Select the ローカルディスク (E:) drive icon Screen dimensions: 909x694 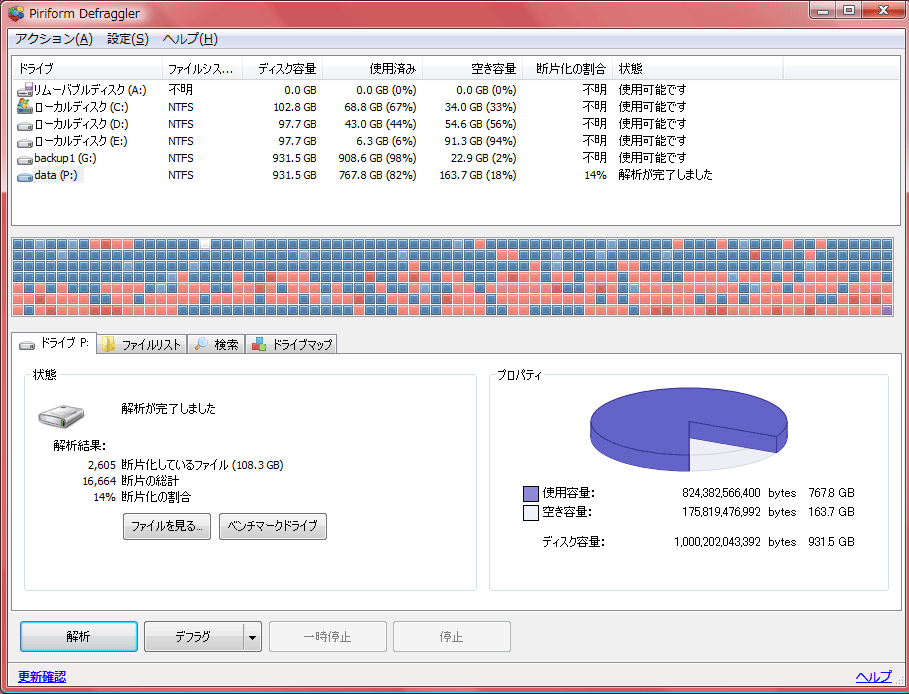click(25, 142)
